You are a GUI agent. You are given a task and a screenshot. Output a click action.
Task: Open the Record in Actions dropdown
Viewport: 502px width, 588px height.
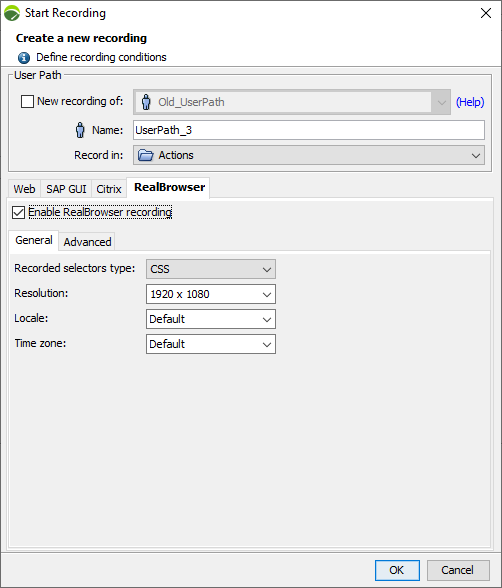pyautogui.click(x=309, y=155)
